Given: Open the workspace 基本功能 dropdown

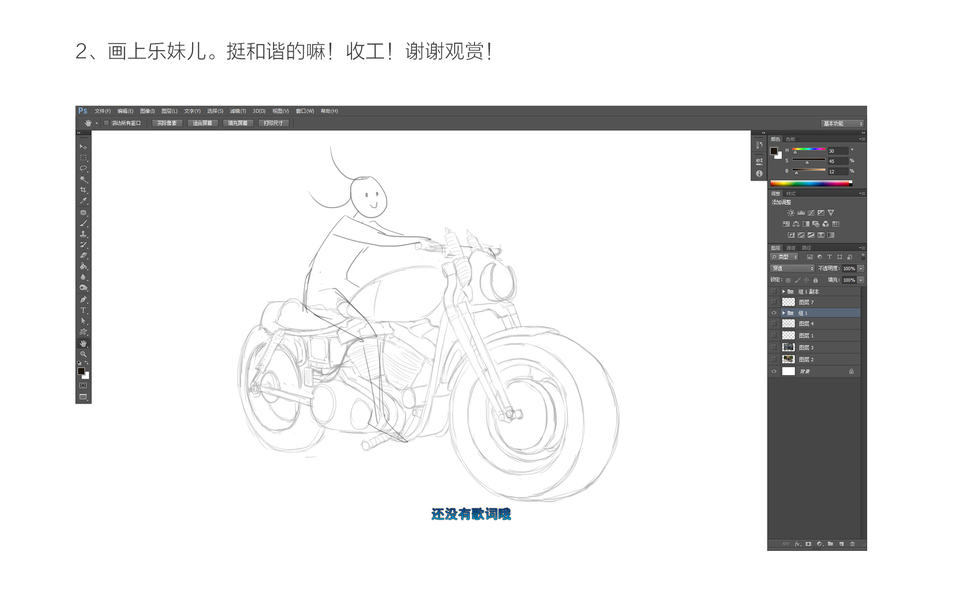Looking at the screenshot, I should tap(842, 123).
